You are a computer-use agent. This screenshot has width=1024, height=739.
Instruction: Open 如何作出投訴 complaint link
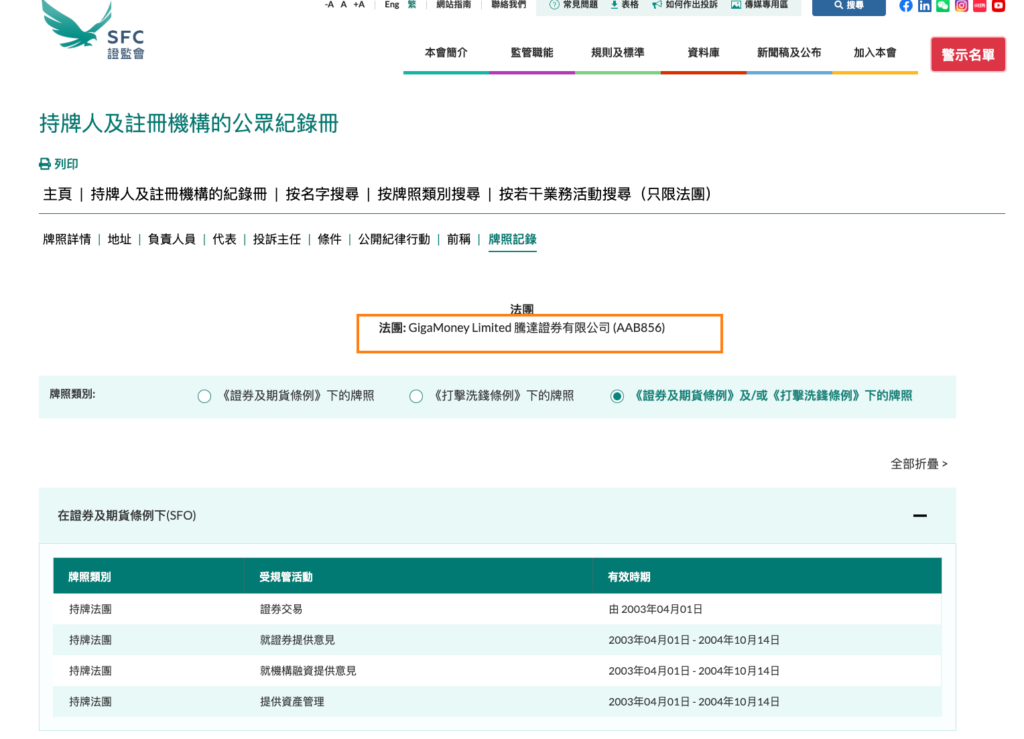tap(684, 5)
